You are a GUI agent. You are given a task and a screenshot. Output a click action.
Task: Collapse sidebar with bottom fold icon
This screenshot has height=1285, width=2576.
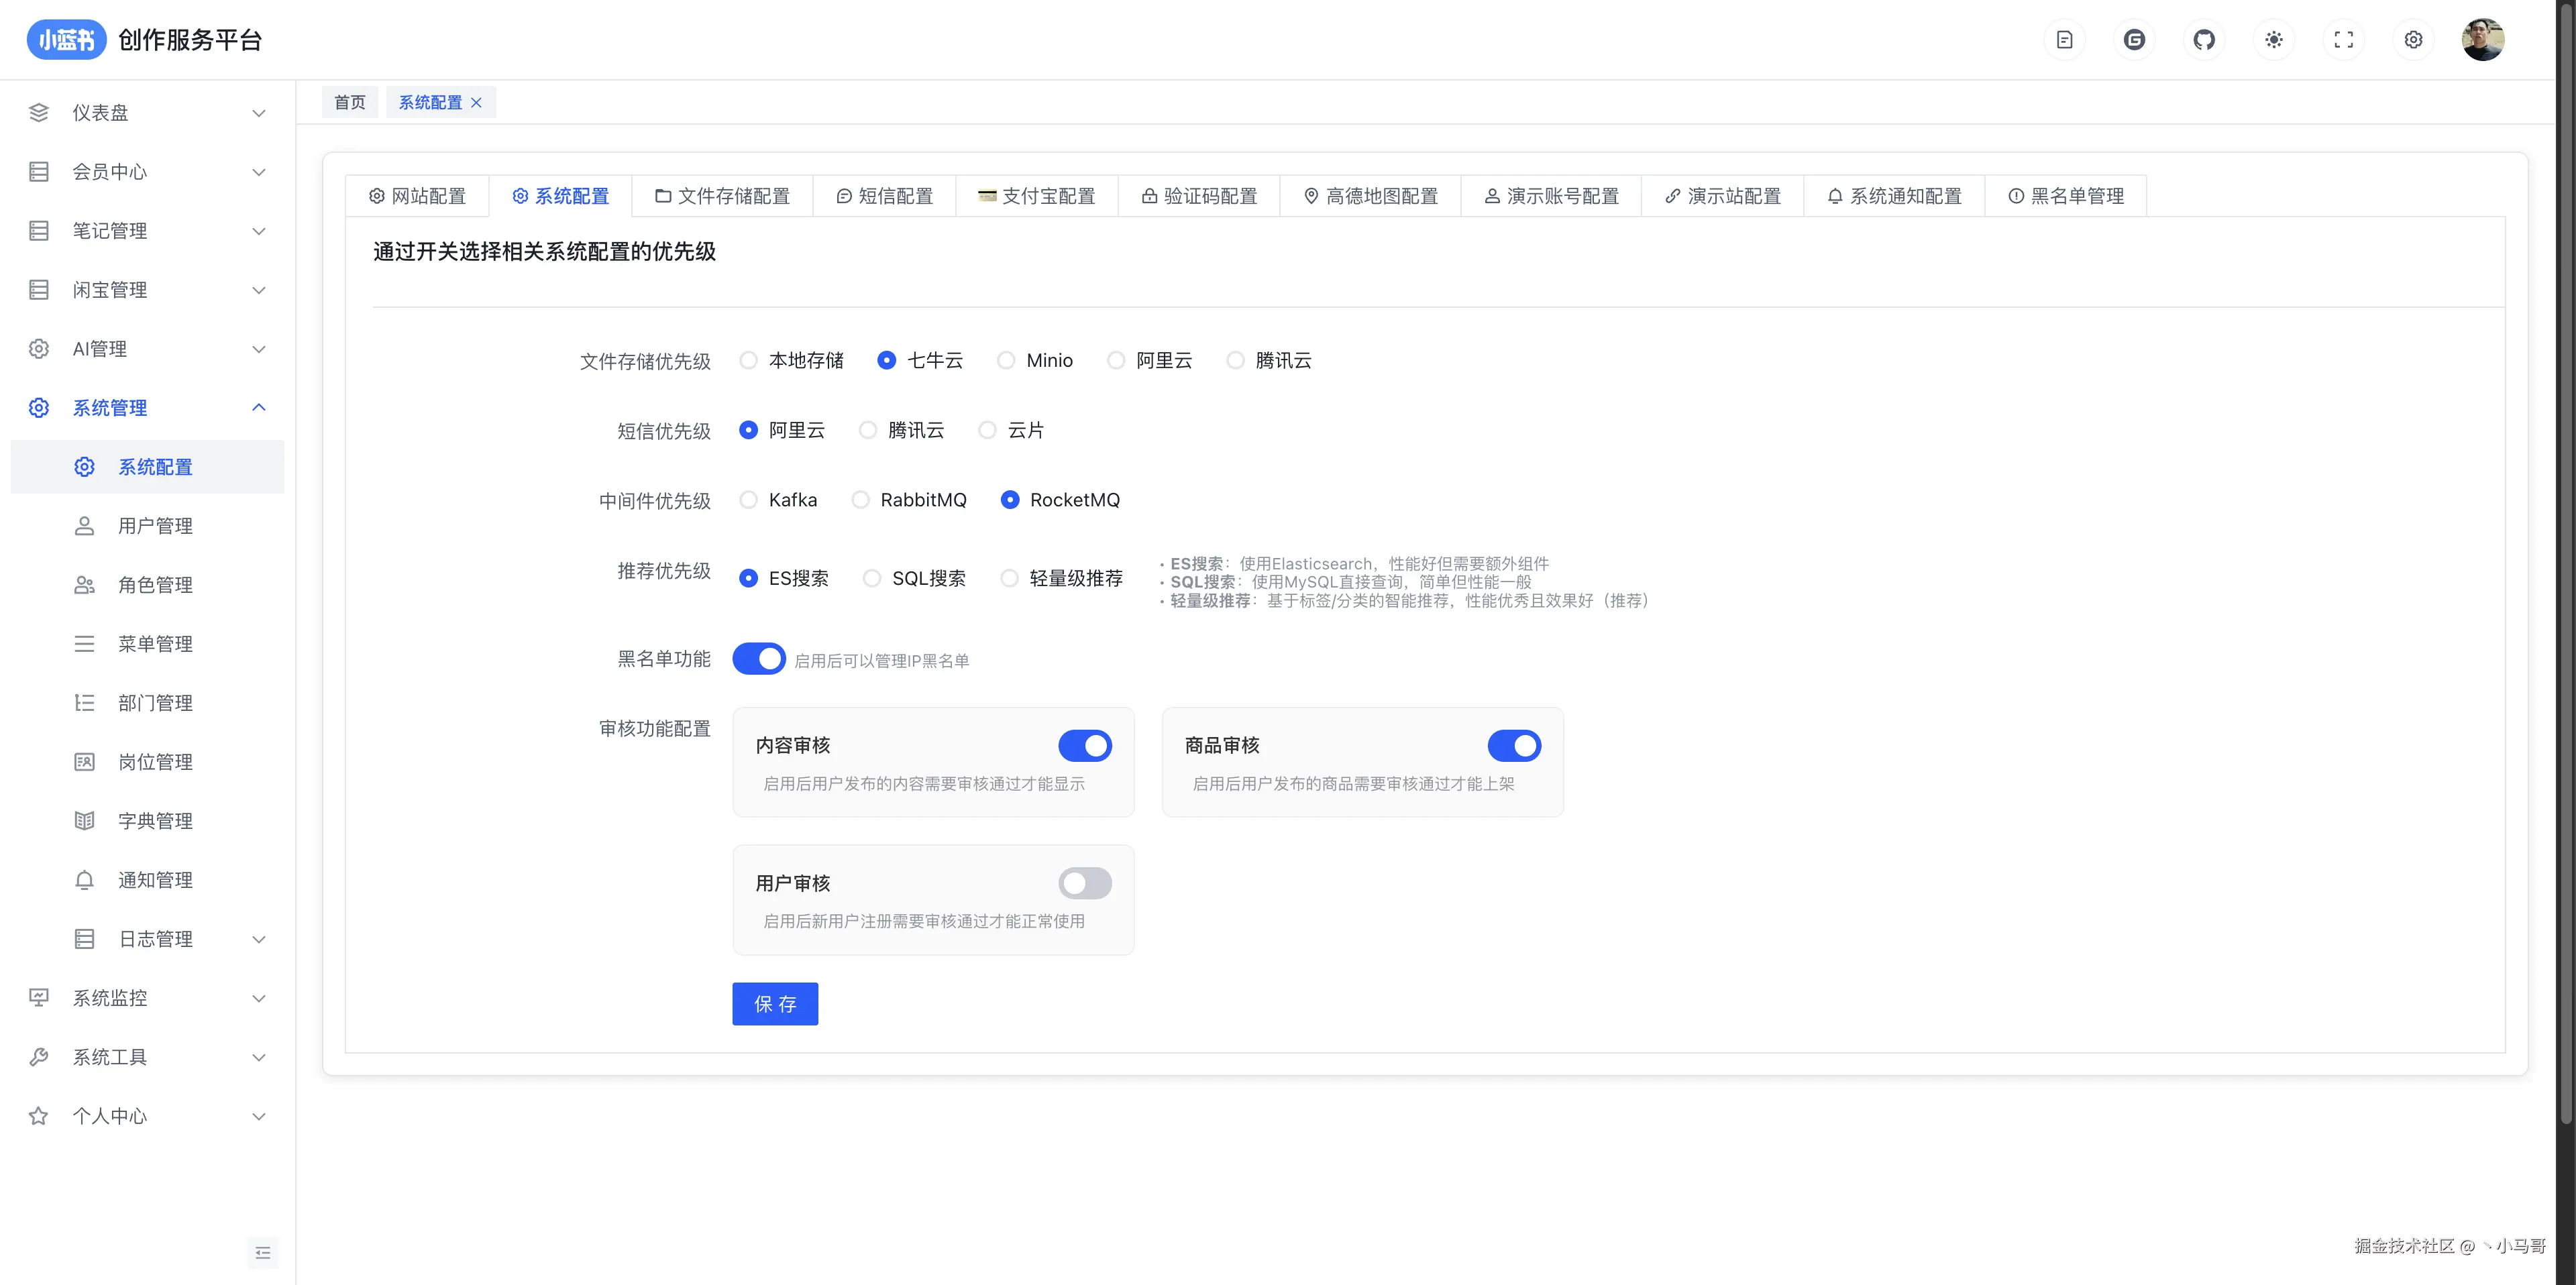tap(263, 1253)
